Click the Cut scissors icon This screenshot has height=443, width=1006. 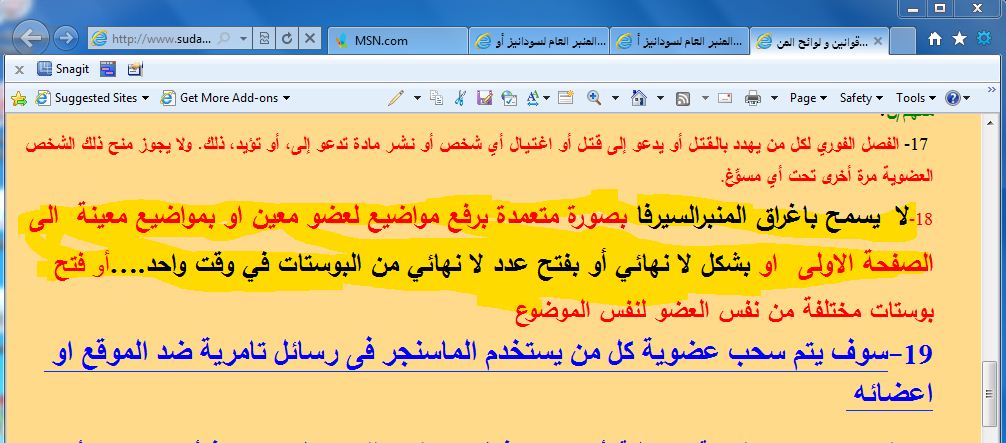pos(459,98)
